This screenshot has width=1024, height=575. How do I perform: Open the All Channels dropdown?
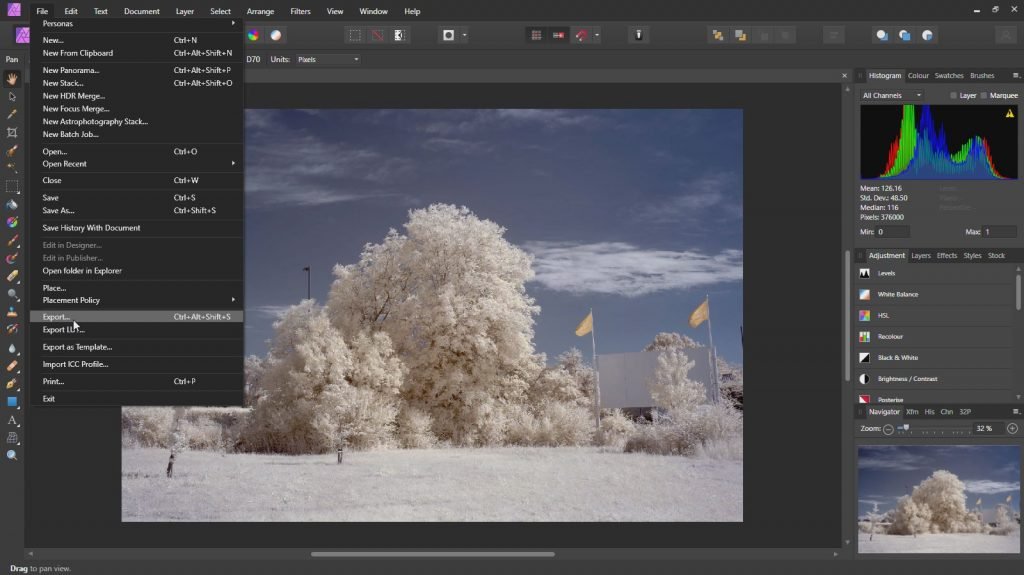click(x=891, y=96)
